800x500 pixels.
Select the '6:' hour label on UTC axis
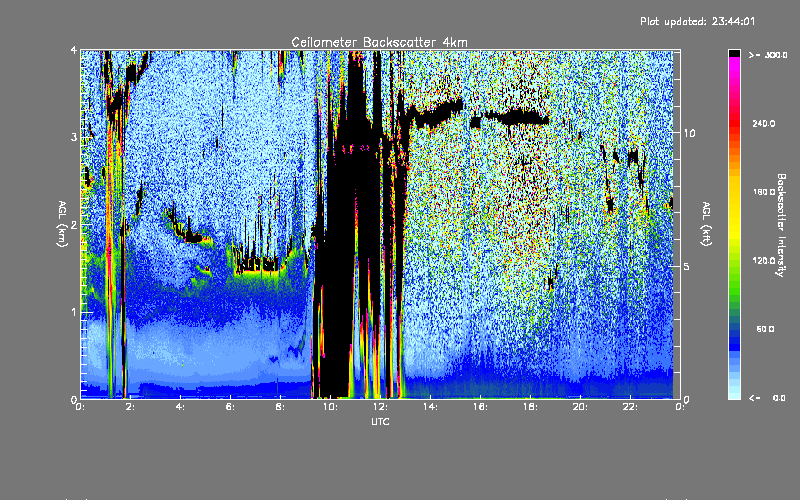(x=231, y=407)
